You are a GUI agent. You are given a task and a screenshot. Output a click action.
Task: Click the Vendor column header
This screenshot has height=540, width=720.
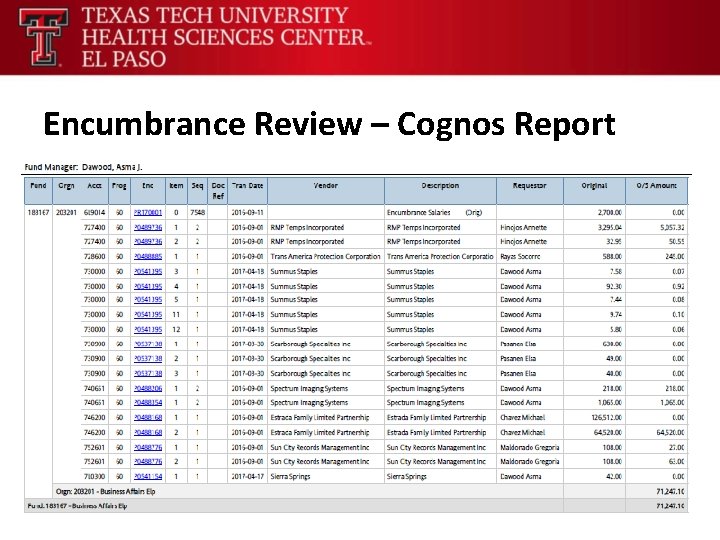click(x=326, y=191)
